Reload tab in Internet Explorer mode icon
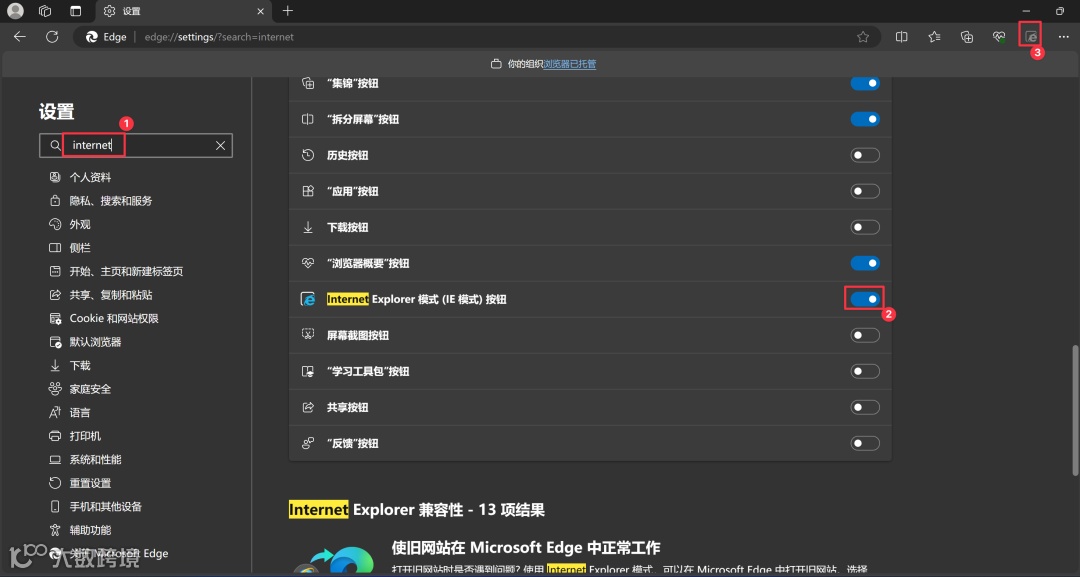The height and width of the screenshot is (577, 1080). [1030, 37]
